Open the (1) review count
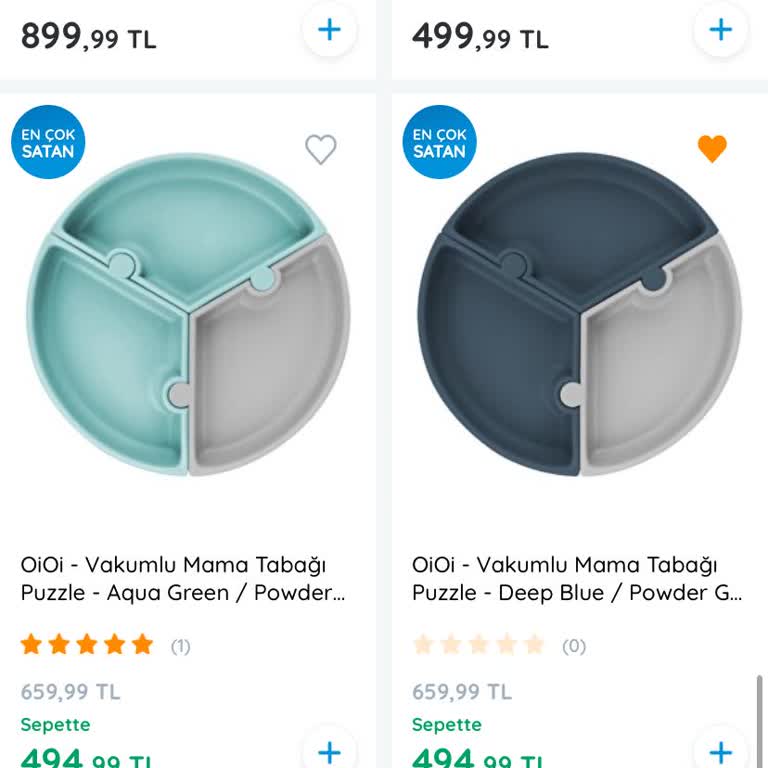Screen dimensions: 768x768 (181, 647)
